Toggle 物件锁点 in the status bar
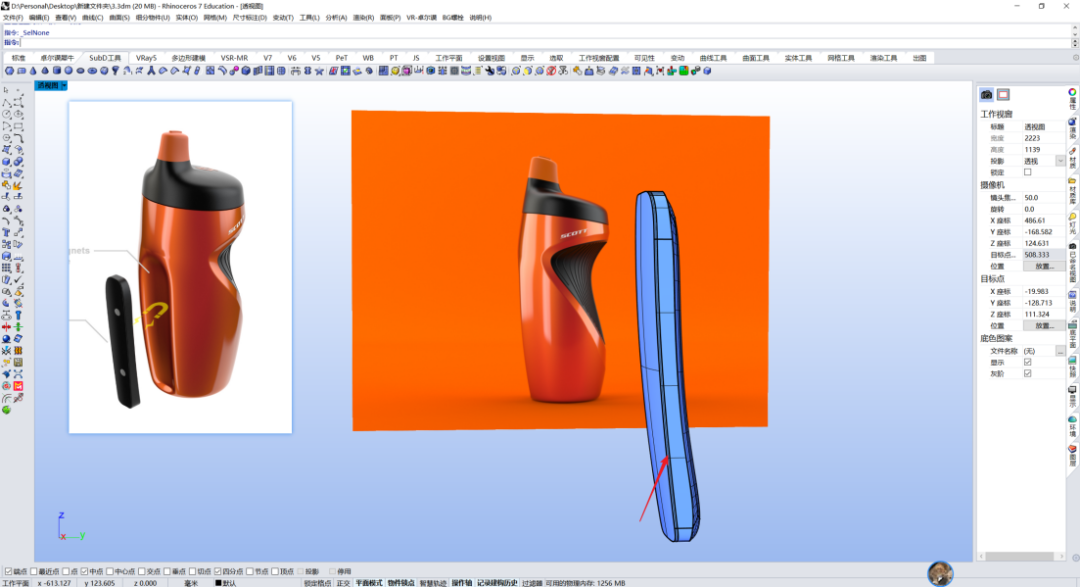 [400, 583]
